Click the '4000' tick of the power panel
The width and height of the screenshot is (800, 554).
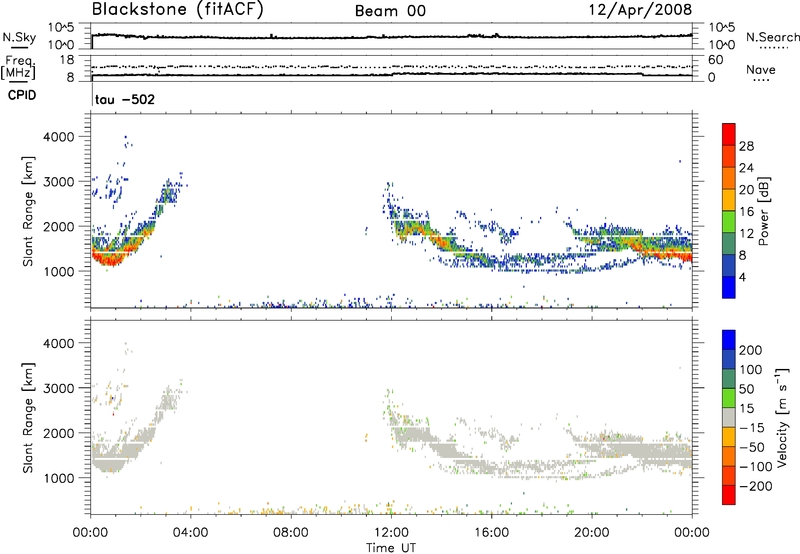pos(58,137)
